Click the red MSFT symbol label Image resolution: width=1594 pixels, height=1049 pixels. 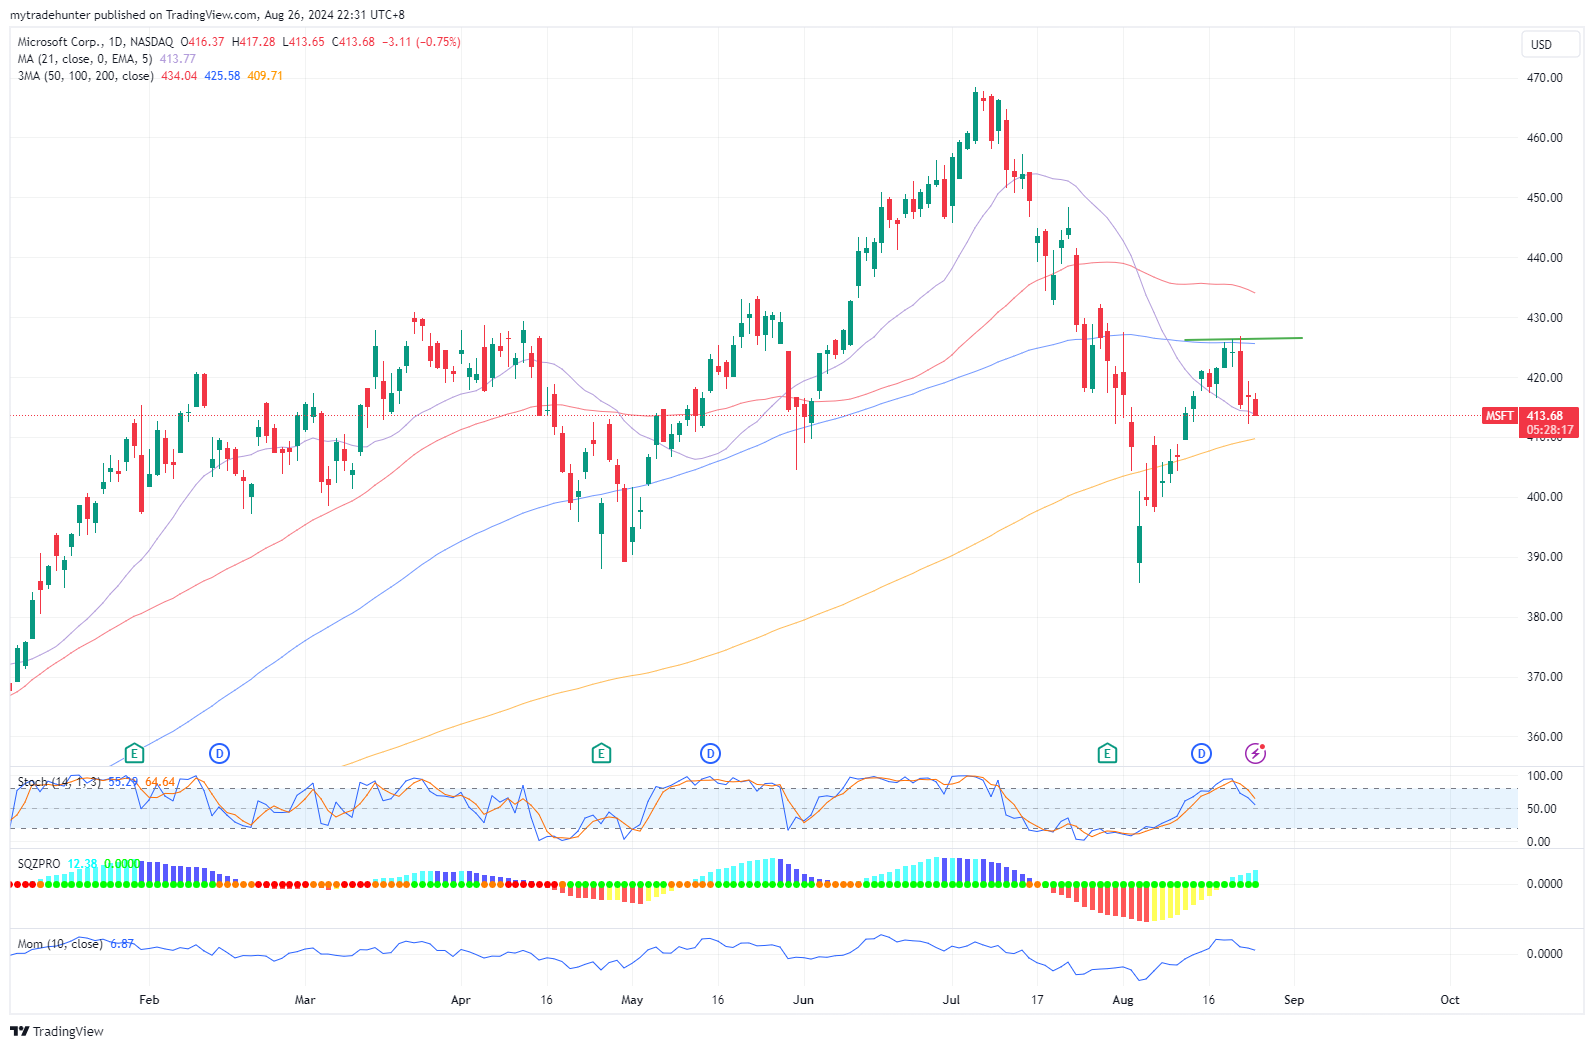pos(1499,416)
